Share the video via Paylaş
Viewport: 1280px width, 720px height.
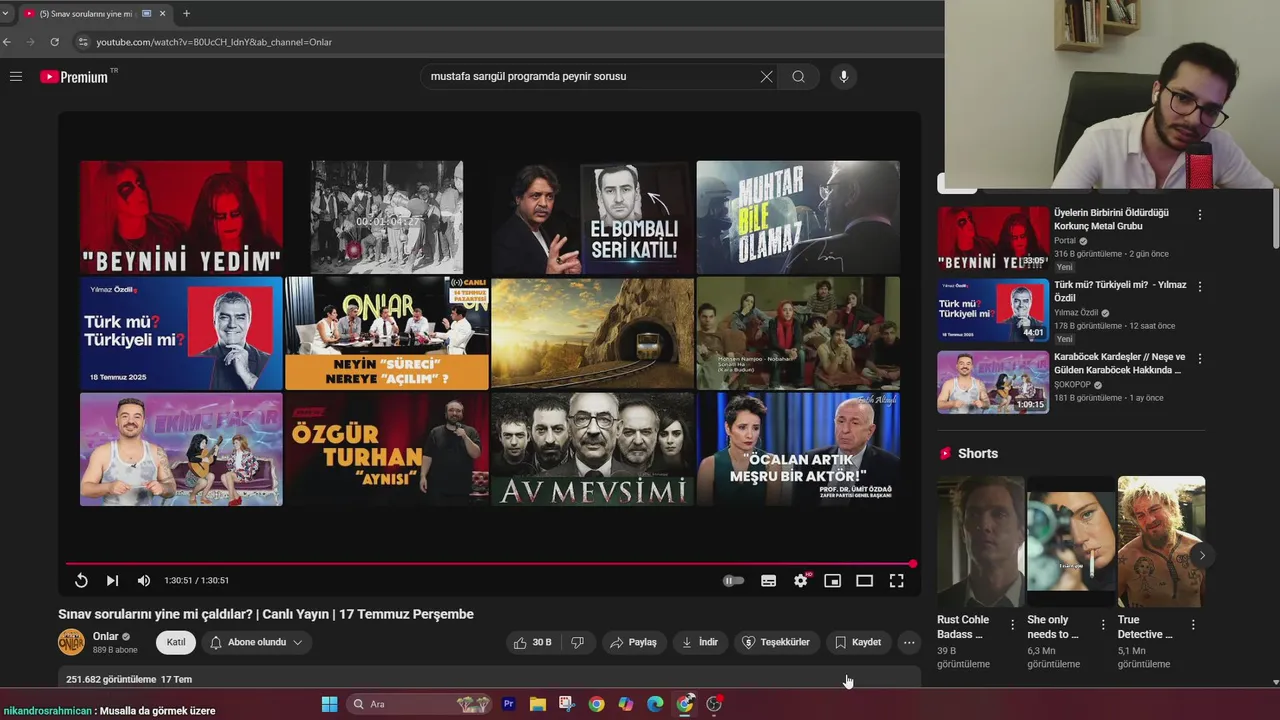click(634, 642)
